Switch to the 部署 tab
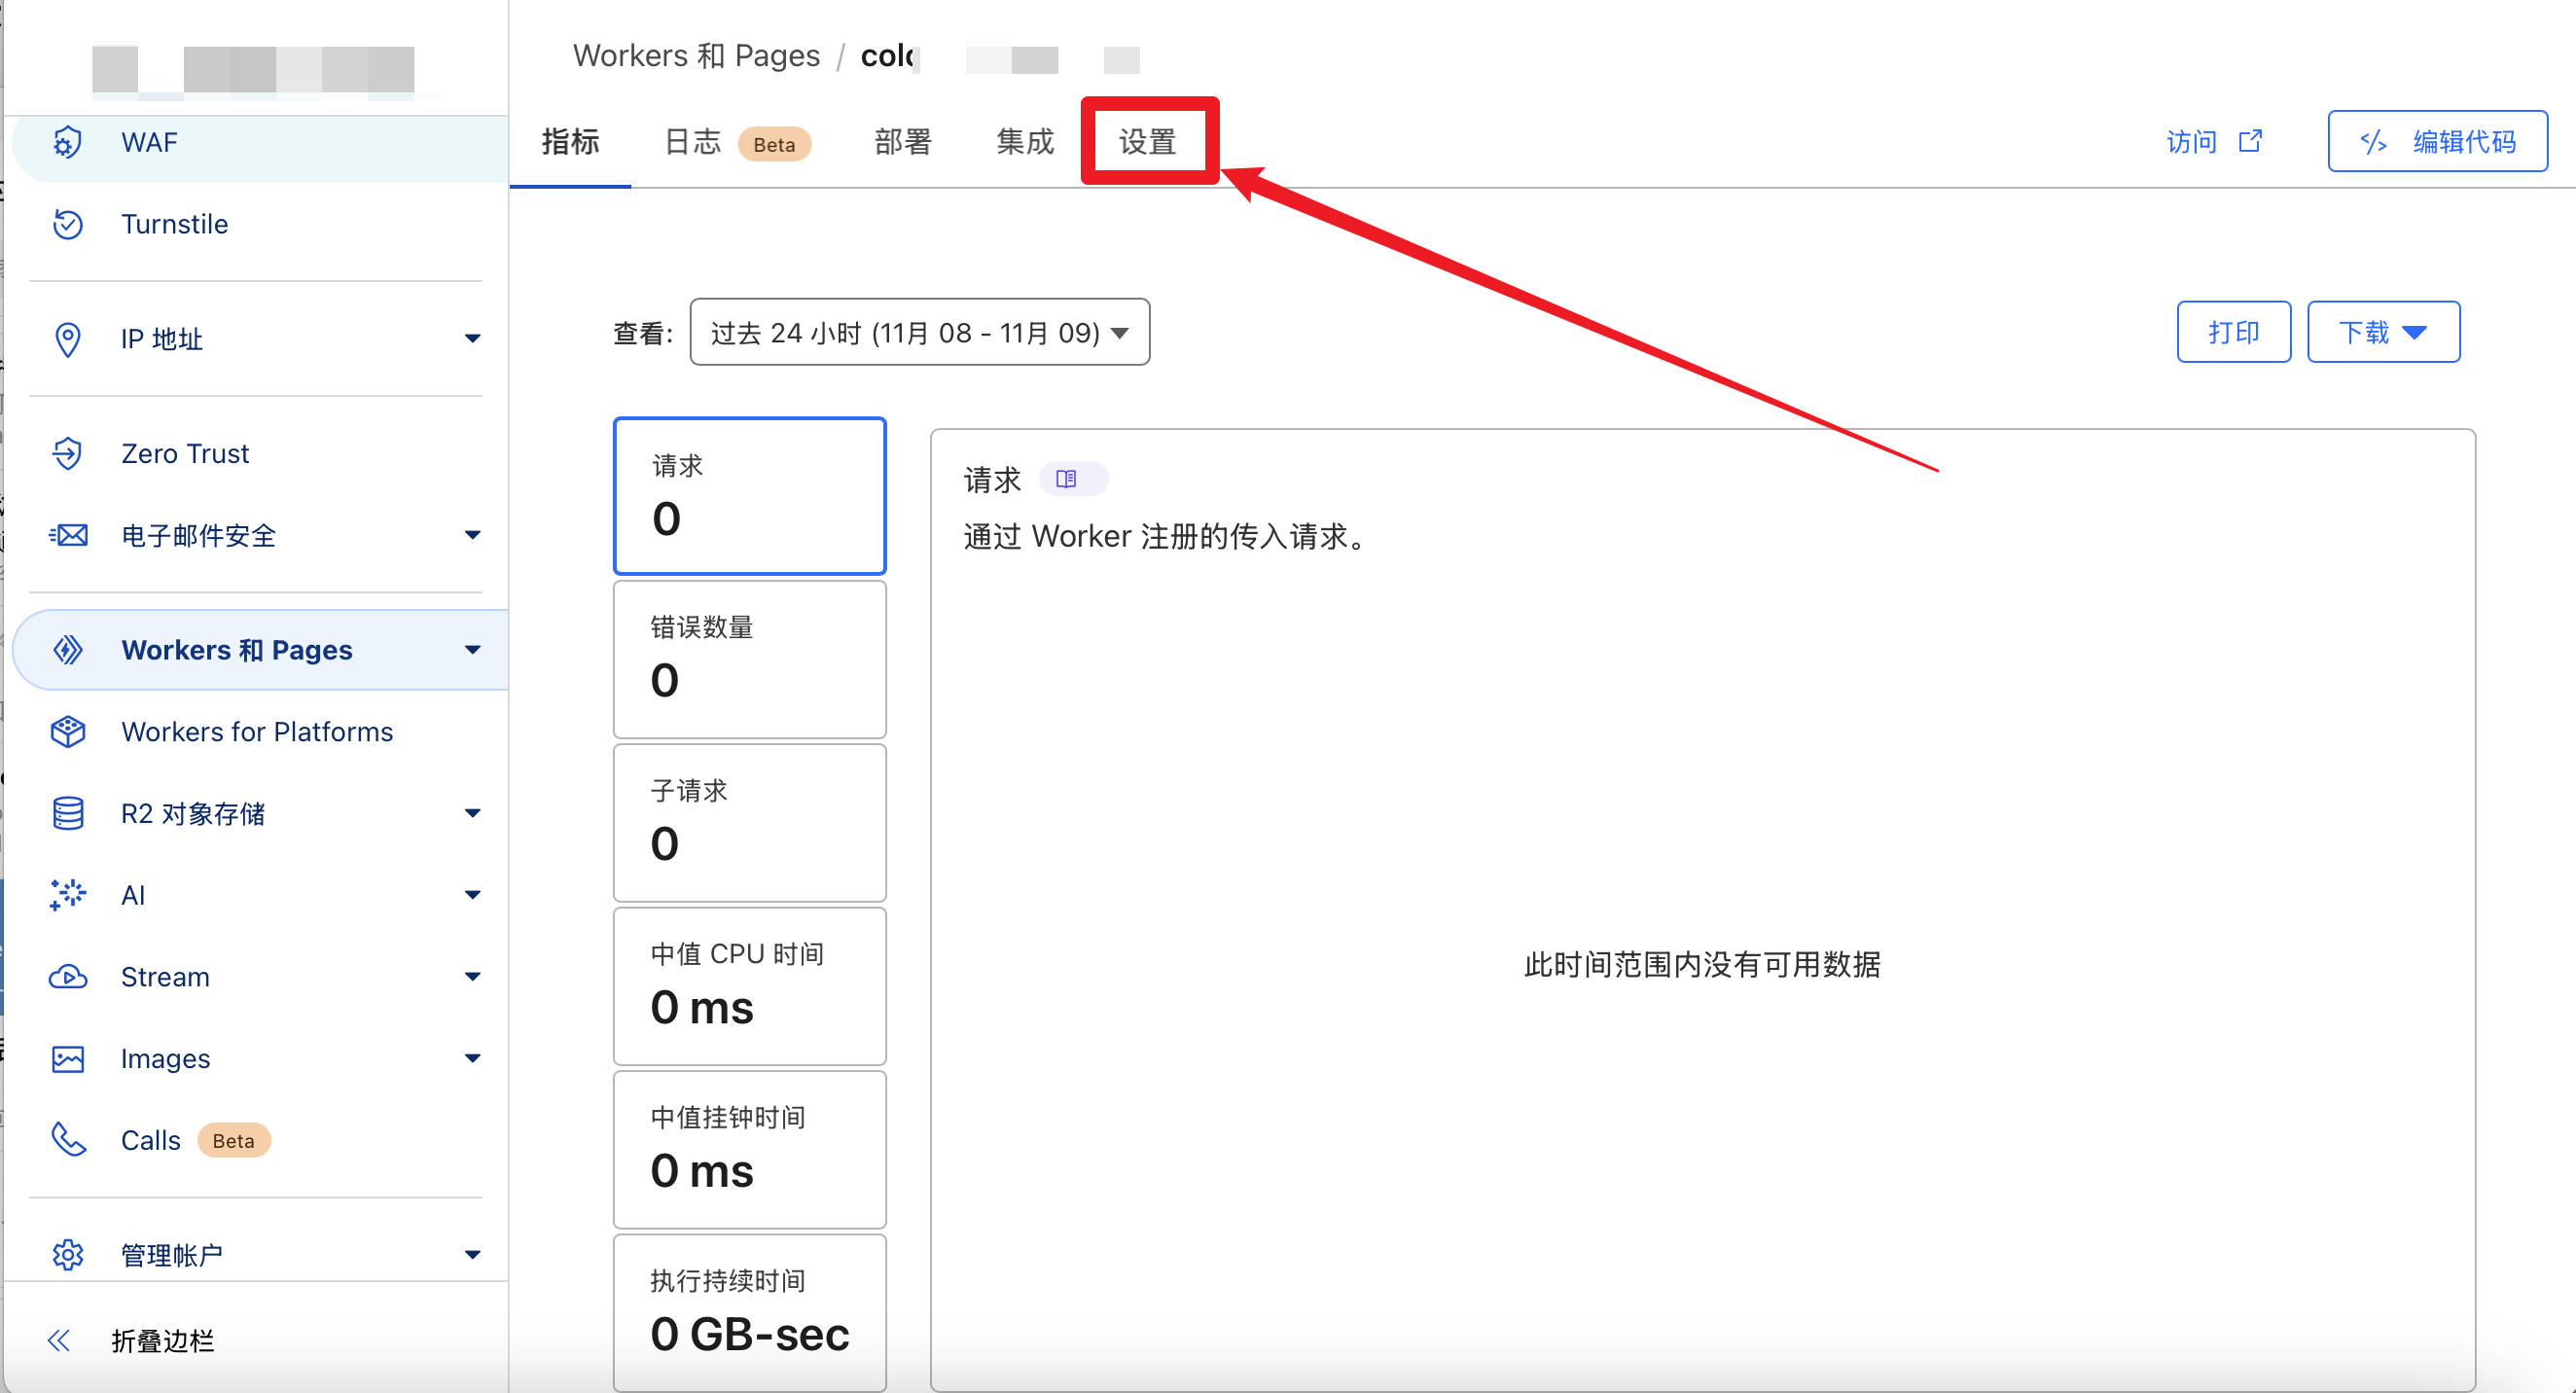The width and height of the screenshot is (2576, 1393). coord(902,142)
